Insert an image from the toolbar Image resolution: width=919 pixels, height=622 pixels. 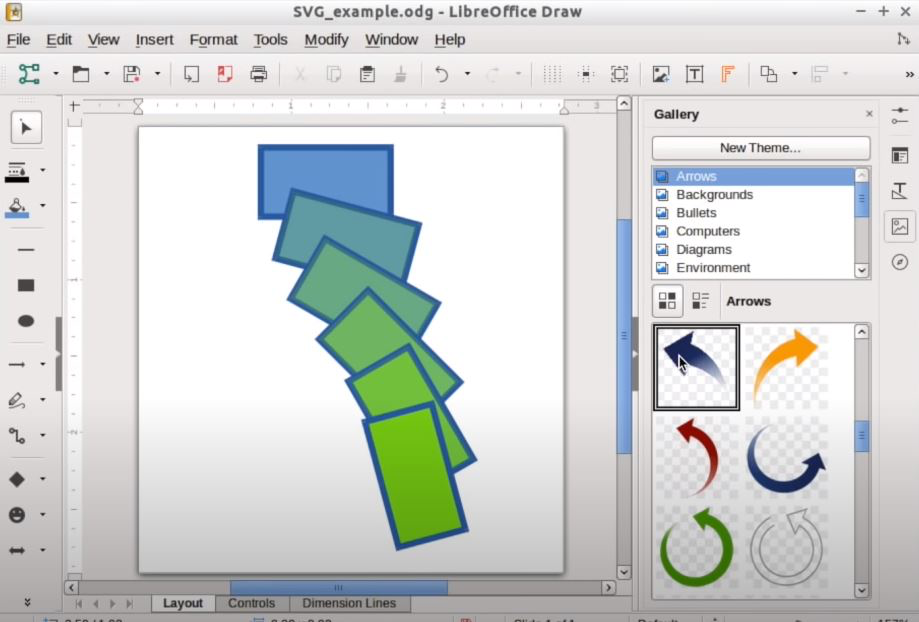pos(660,73)
